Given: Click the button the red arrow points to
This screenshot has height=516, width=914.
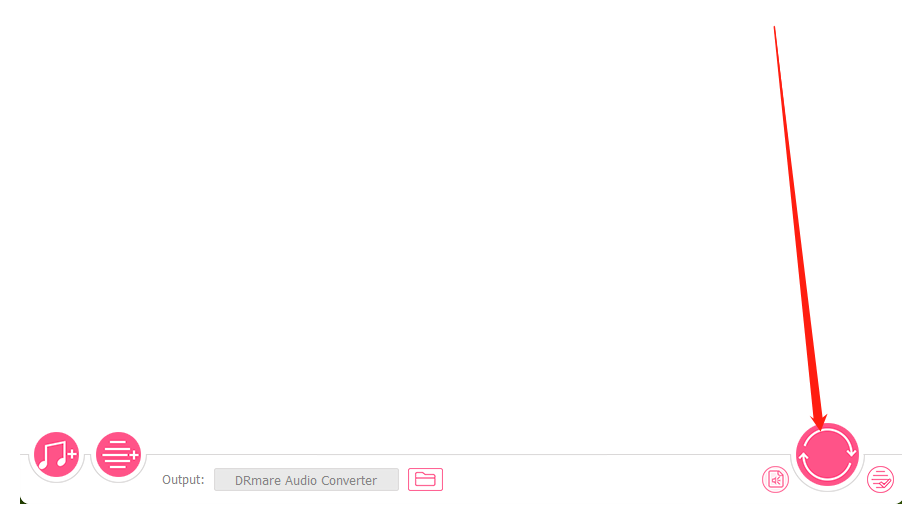Looking at the screenshot, I should pyautogui.click(x=827, y=454).
